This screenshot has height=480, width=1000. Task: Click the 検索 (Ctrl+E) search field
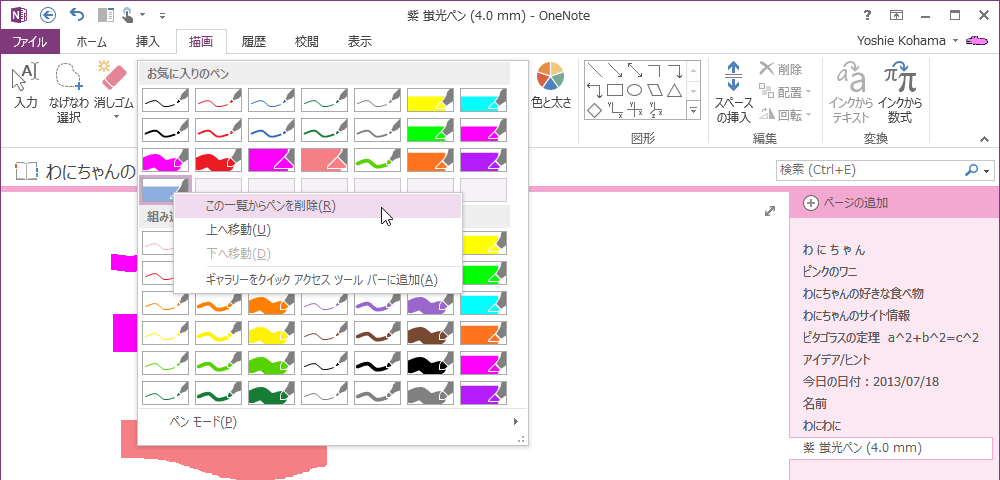(869, 170)
